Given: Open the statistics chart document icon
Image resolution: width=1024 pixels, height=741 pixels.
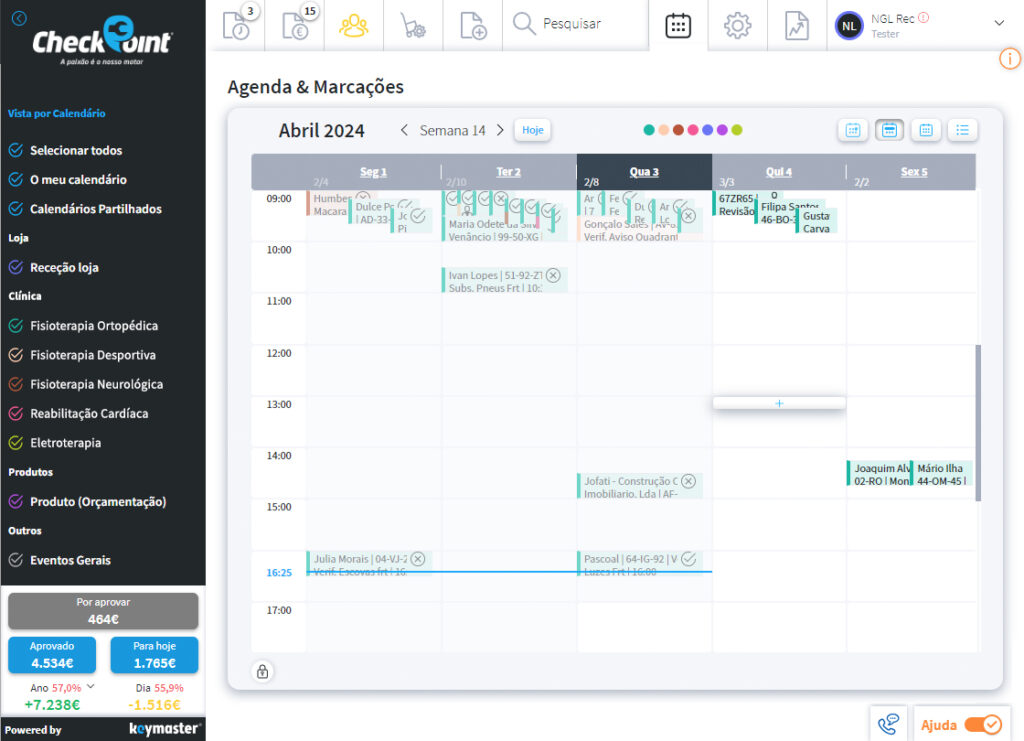Looking at the screenshot, I should click(x=796, y=25).
